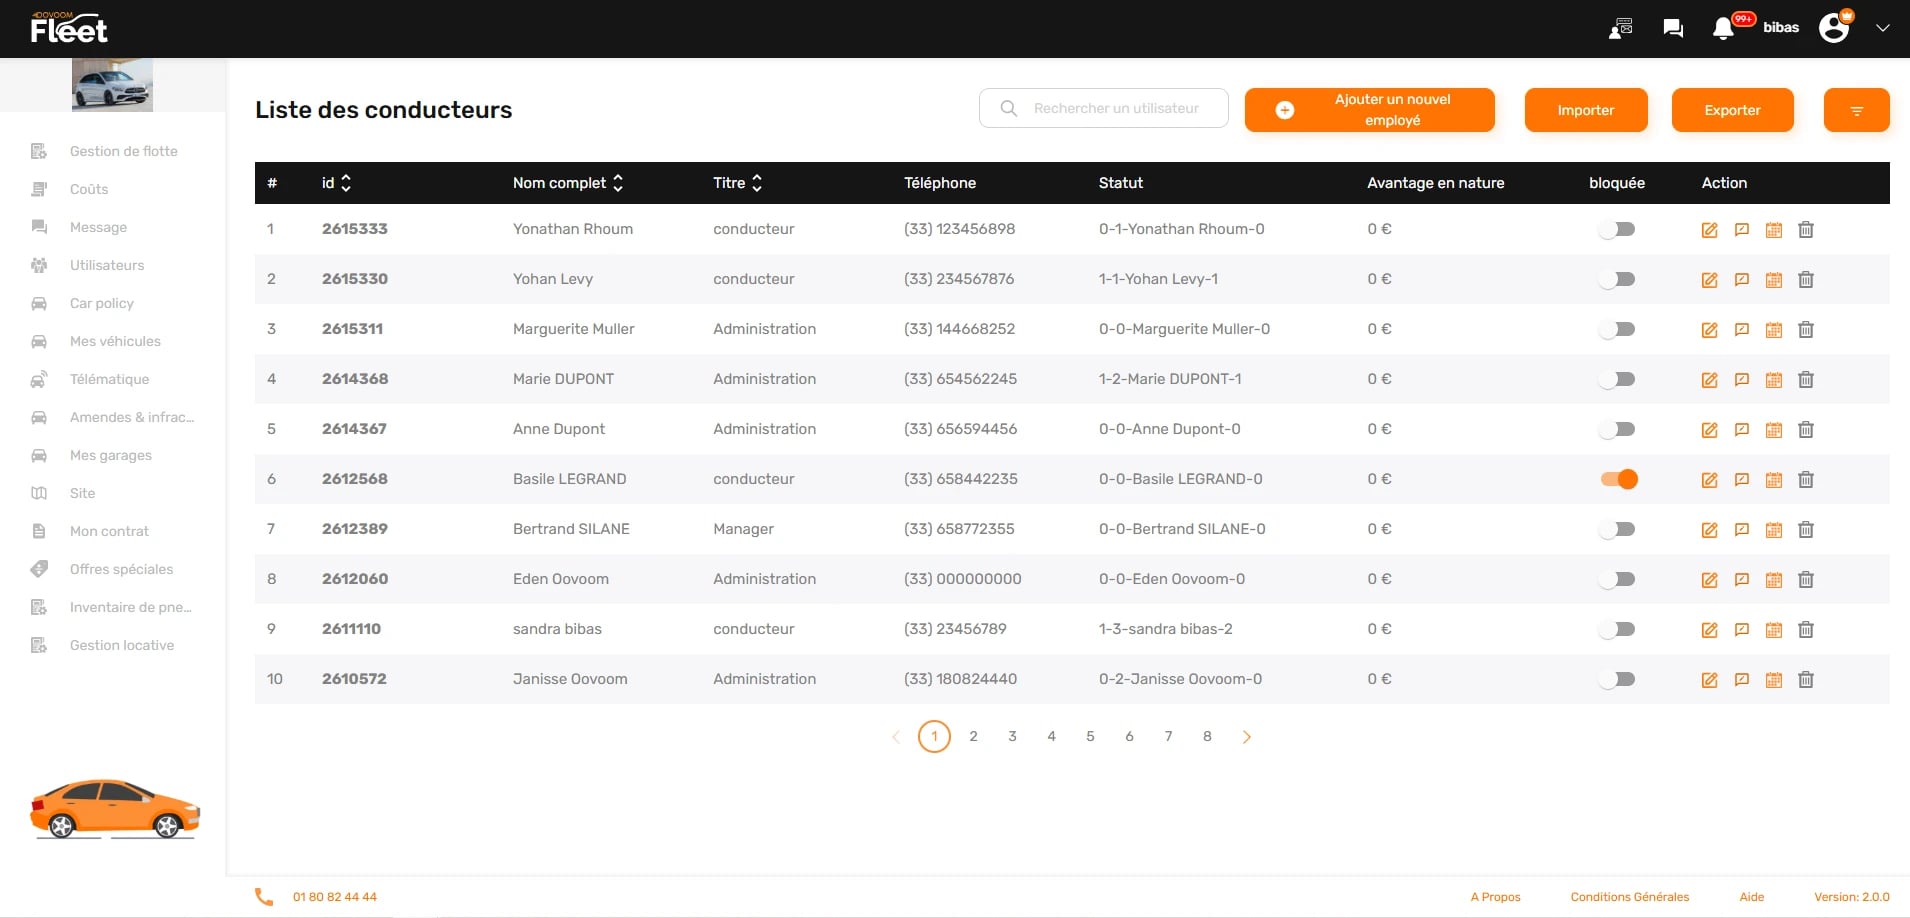Click the Exporter button

[1732, 110]
